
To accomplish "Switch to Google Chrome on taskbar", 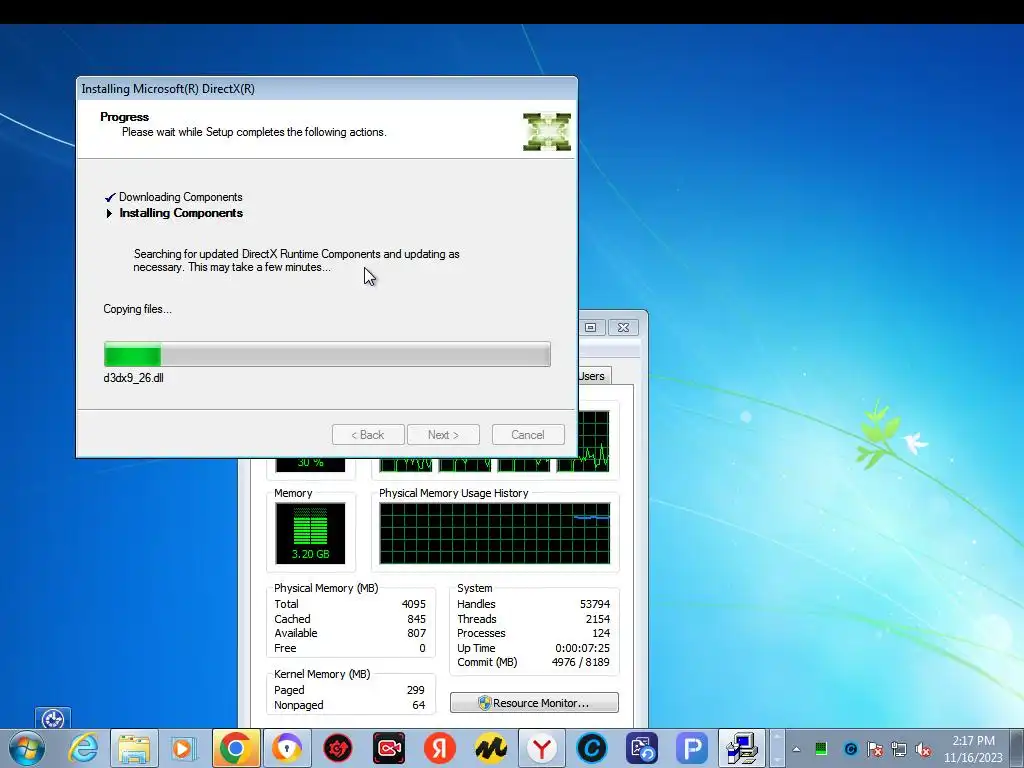I will pyautogui.click(x=235, y=748).
